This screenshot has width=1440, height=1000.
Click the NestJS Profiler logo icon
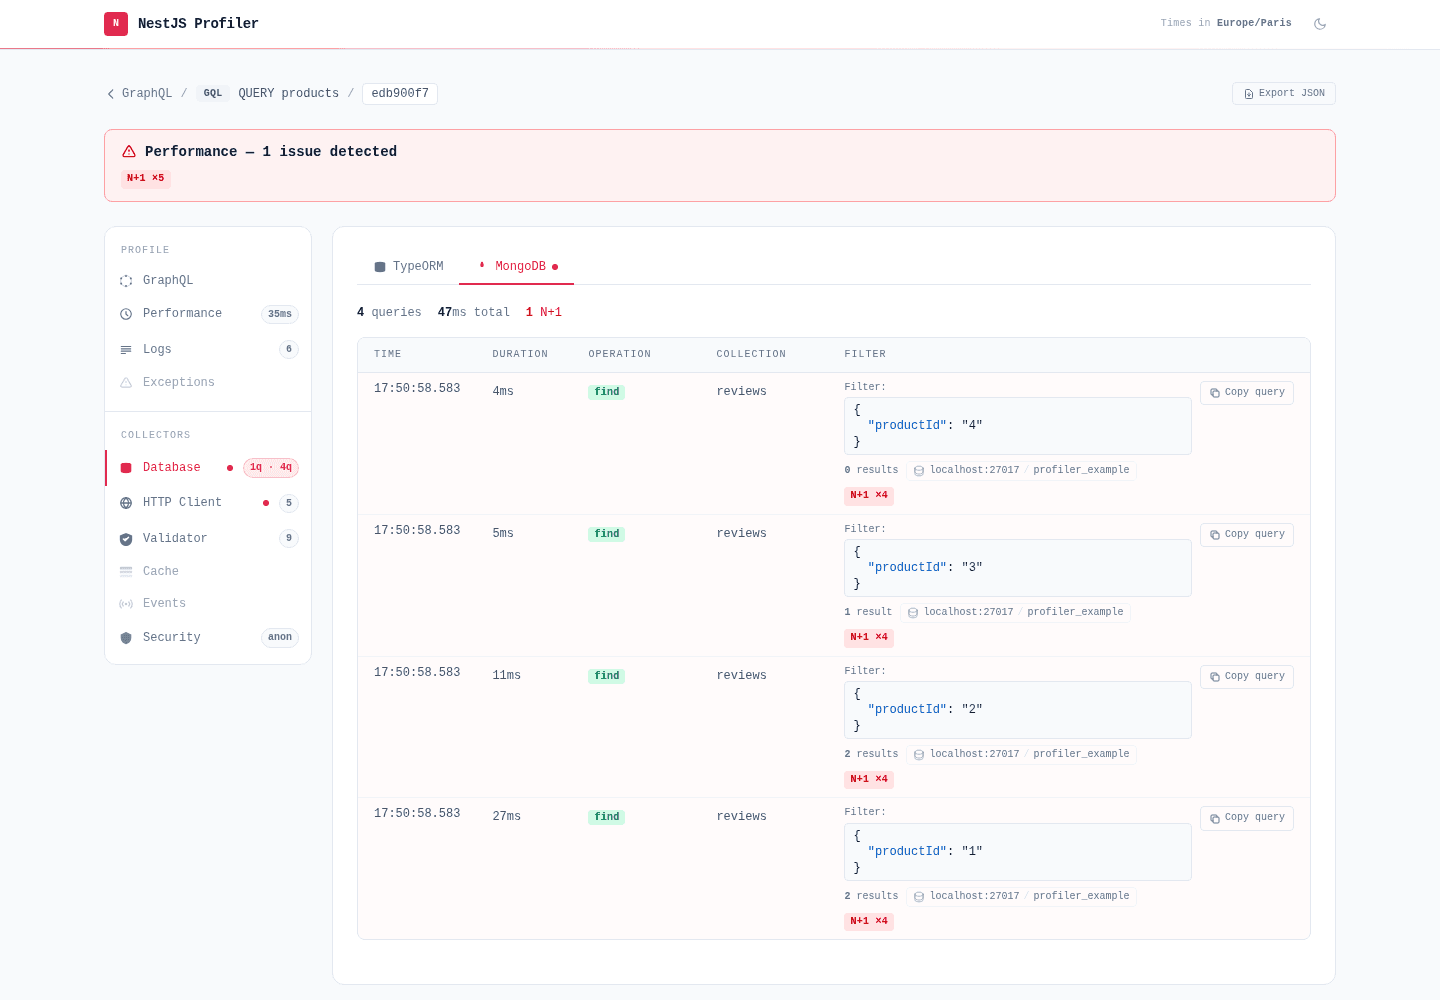[x=116, y=23]
